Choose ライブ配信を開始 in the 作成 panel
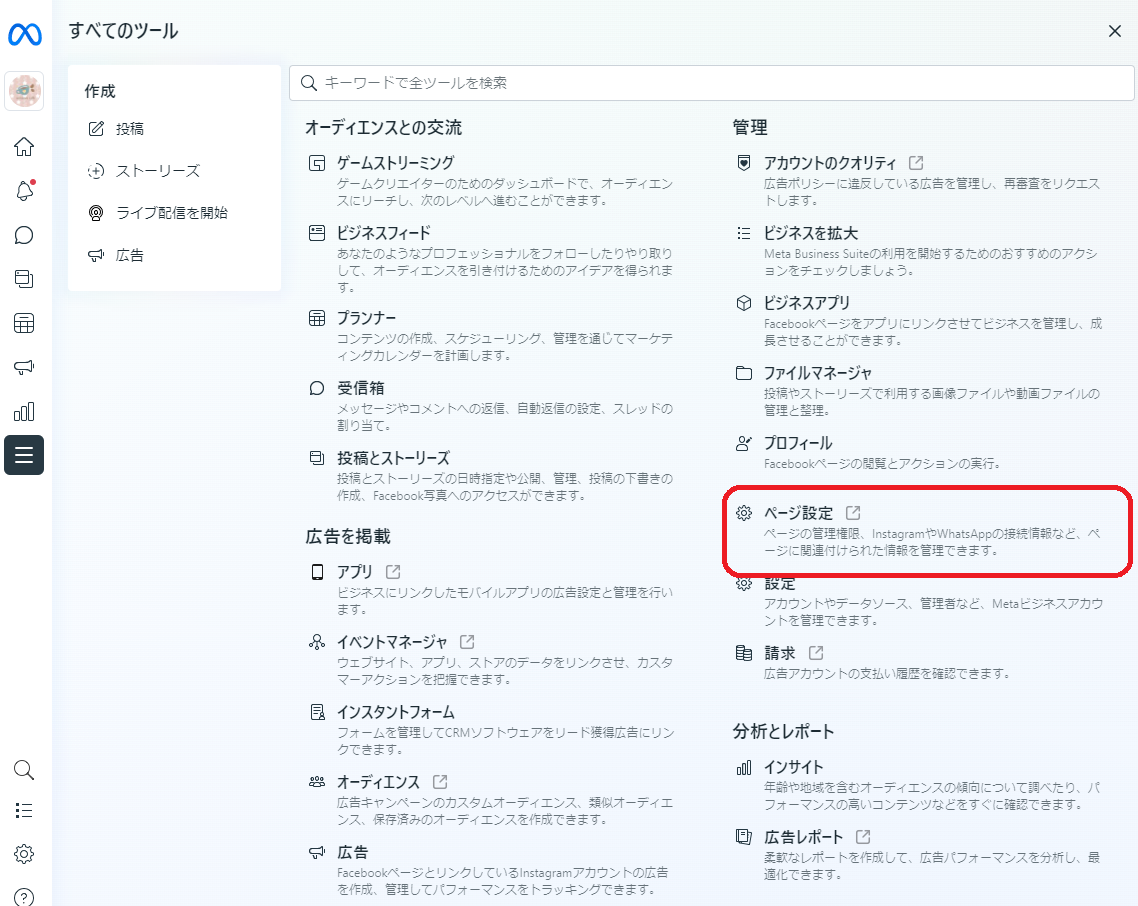This screenshot has width=1138, height=906. coord(171,213)
